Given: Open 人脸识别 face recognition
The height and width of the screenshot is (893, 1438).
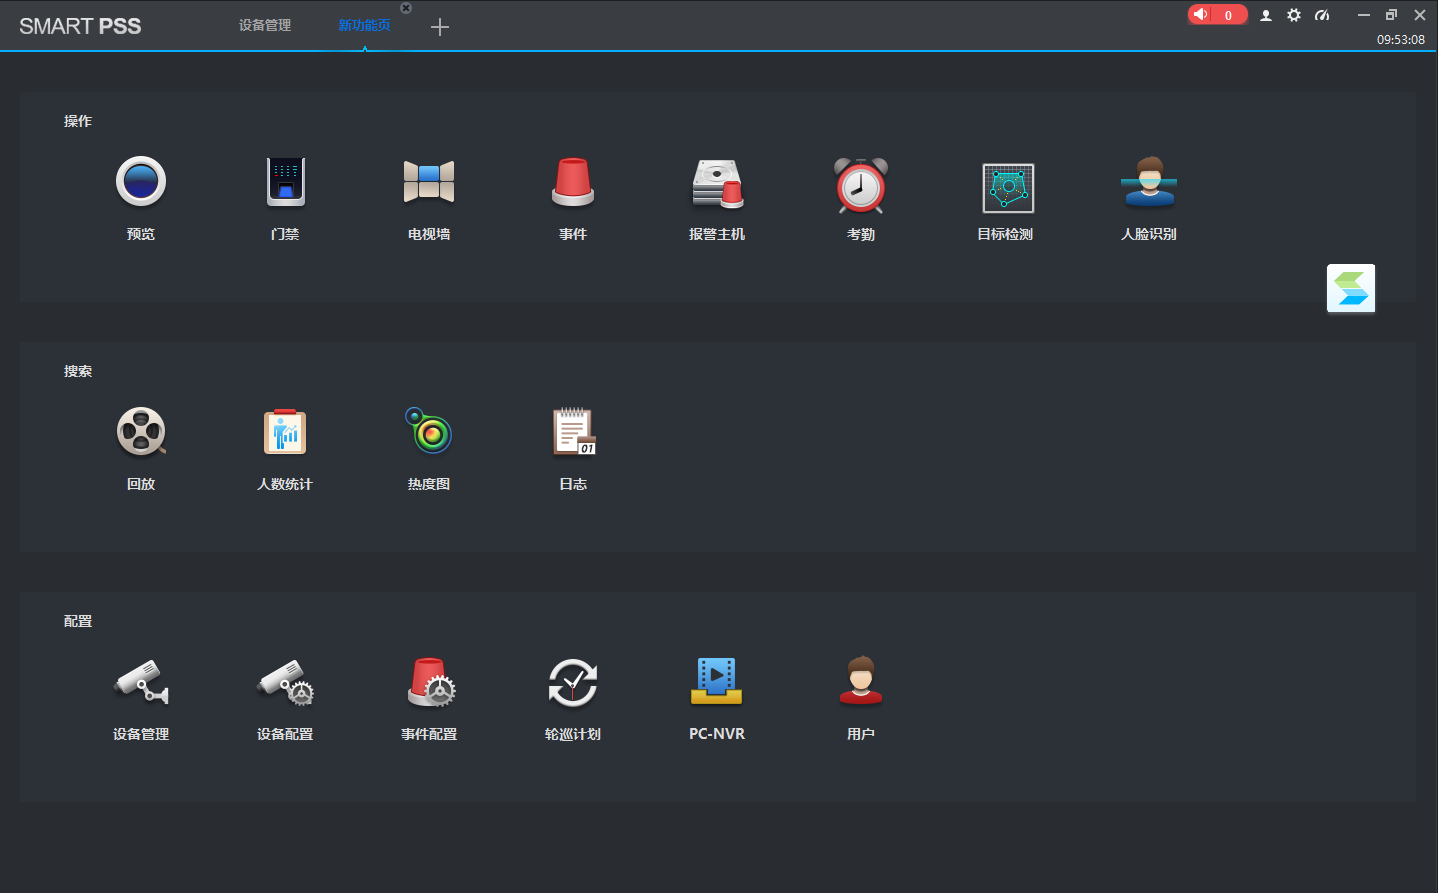Looking at the screenshot, I should (1149, 182).
